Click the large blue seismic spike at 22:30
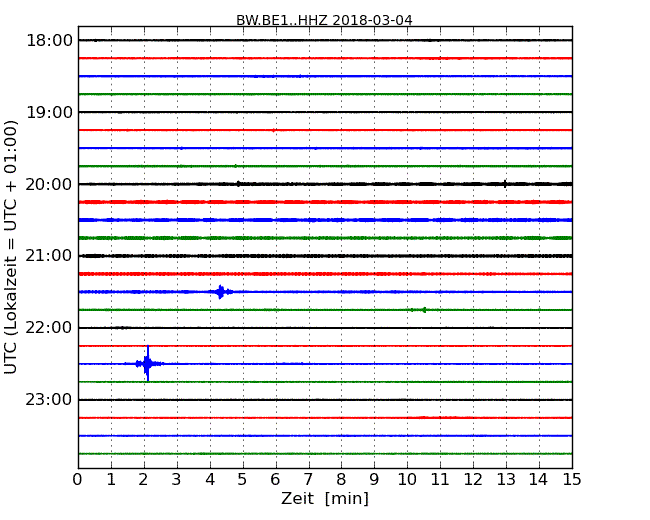 click(x=148, y=364)
